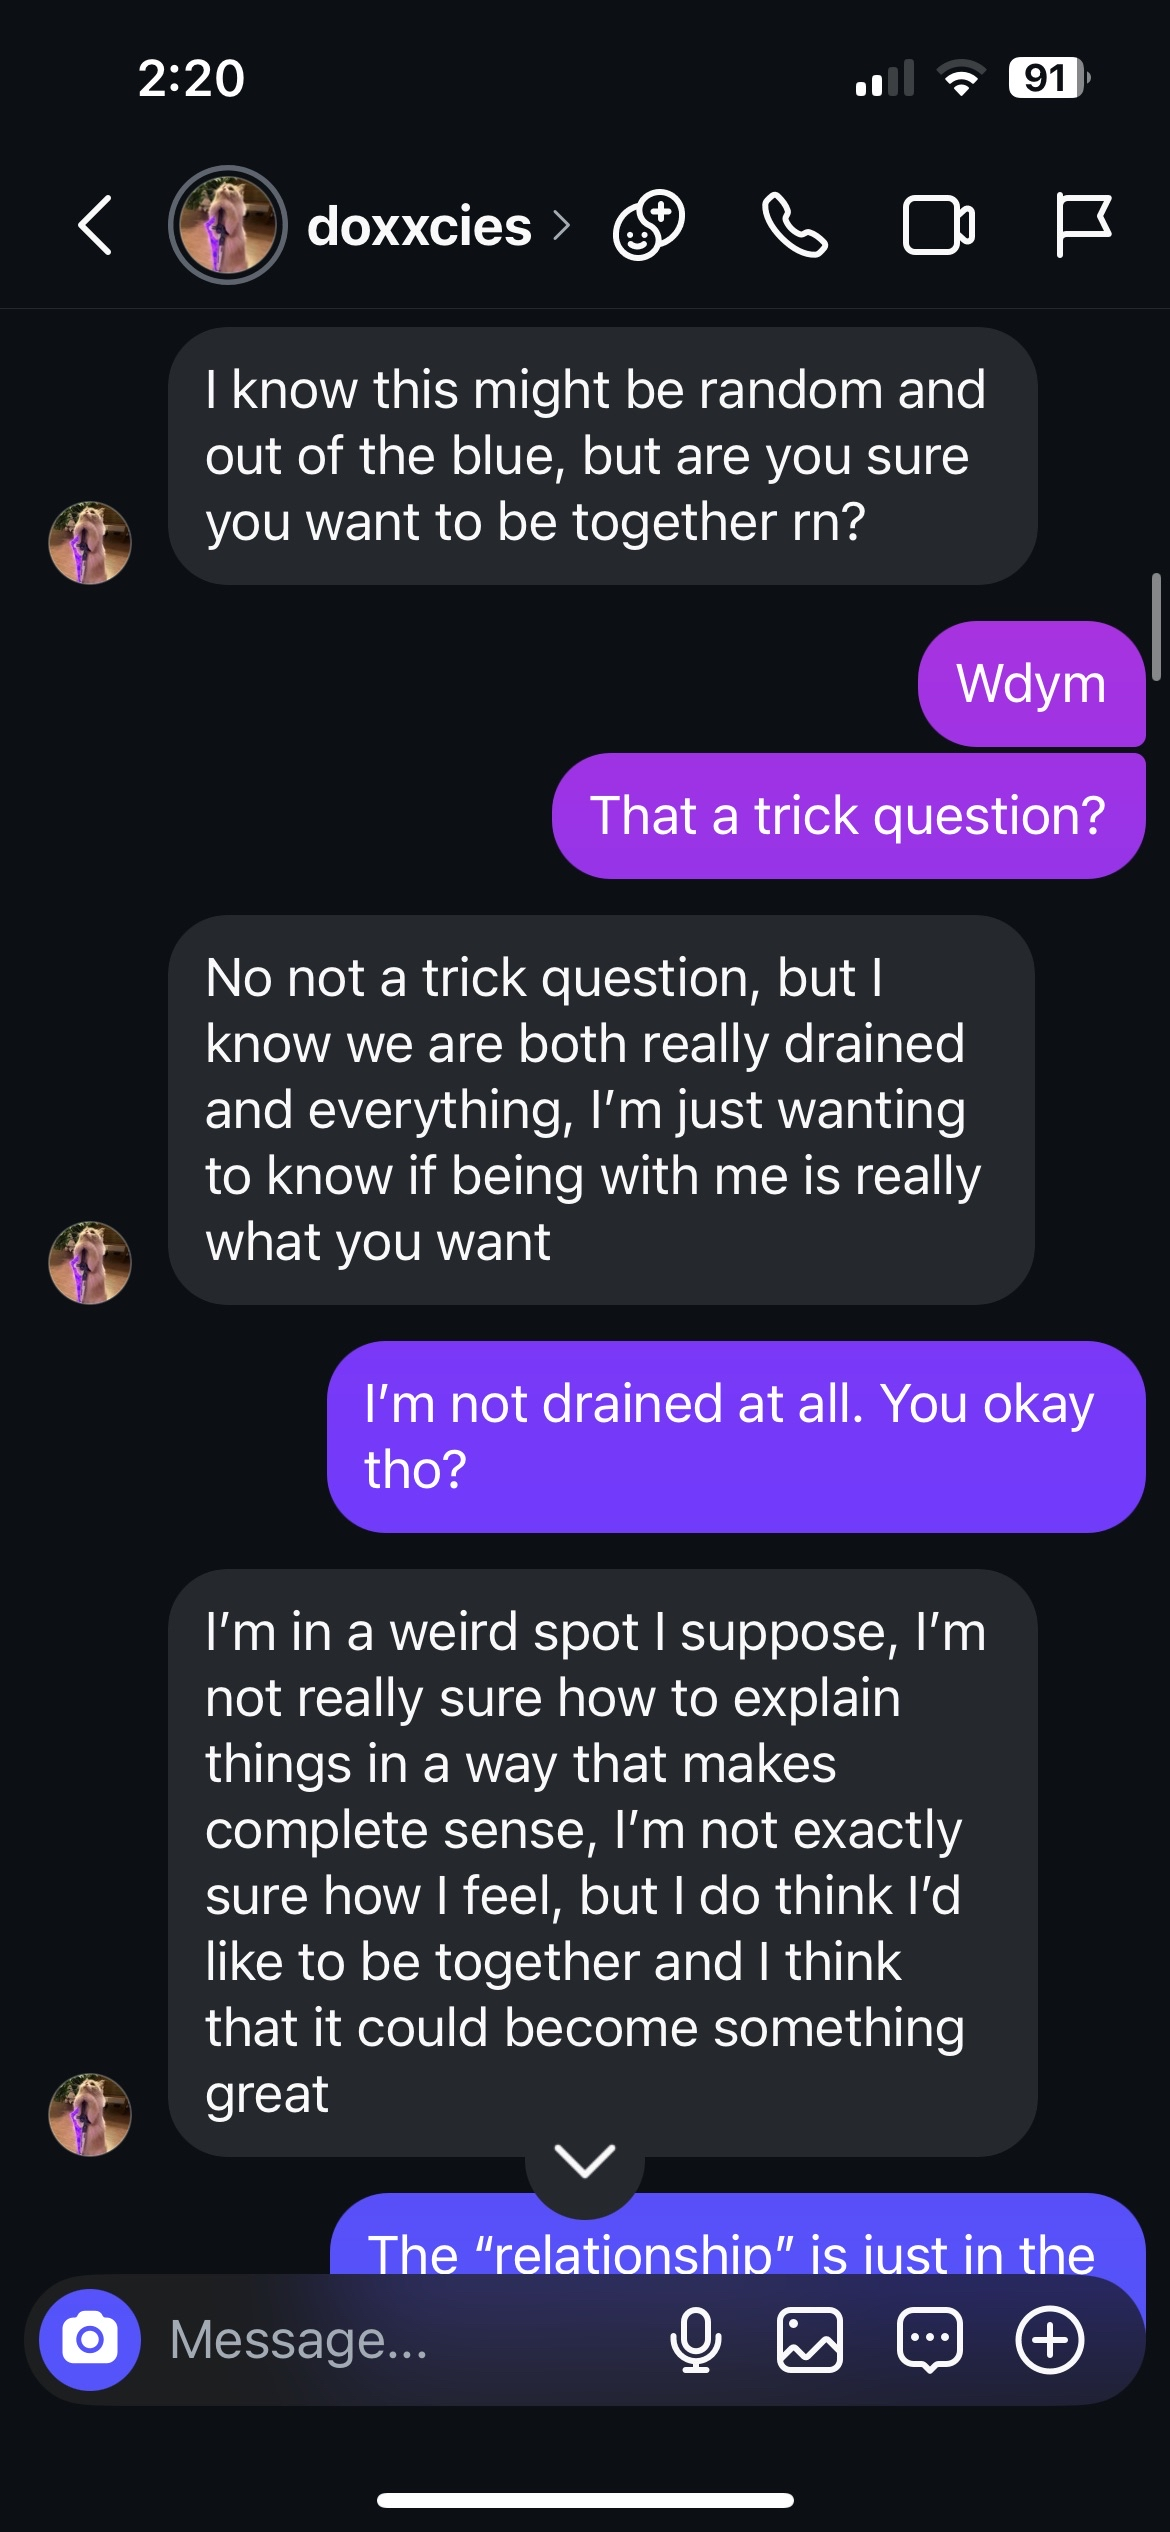Tap the "Wdym" sent message bubble

tap(1031, 684)
